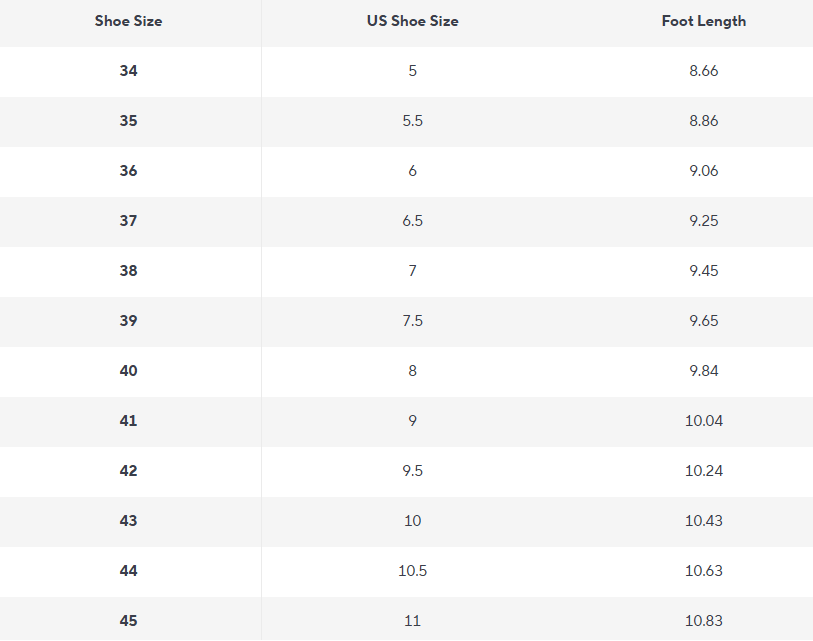Select shoe size 35 cell
Screen dimensions: 813x641
[129, 121]
